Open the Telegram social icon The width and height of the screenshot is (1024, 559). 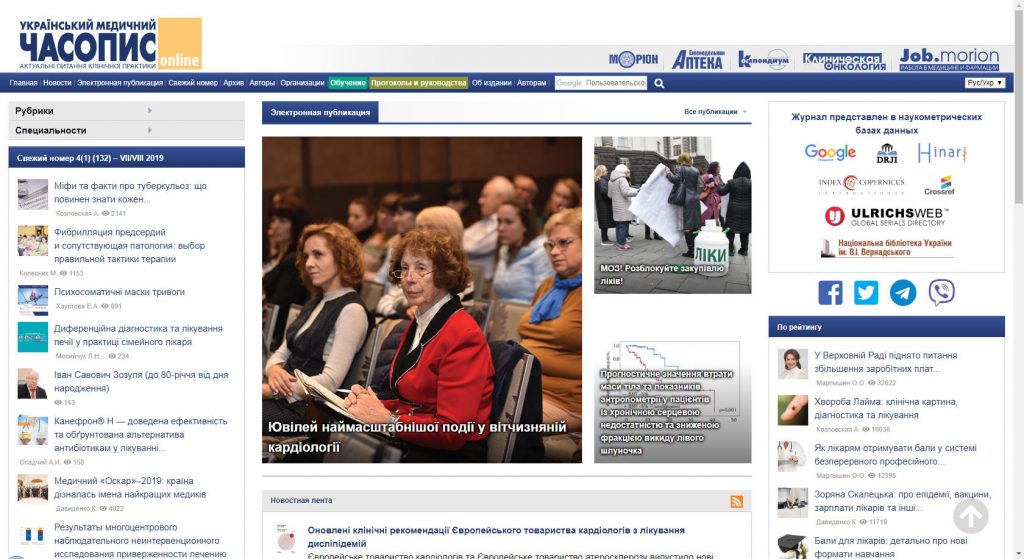pyautogui.click(x=903, y=292)
